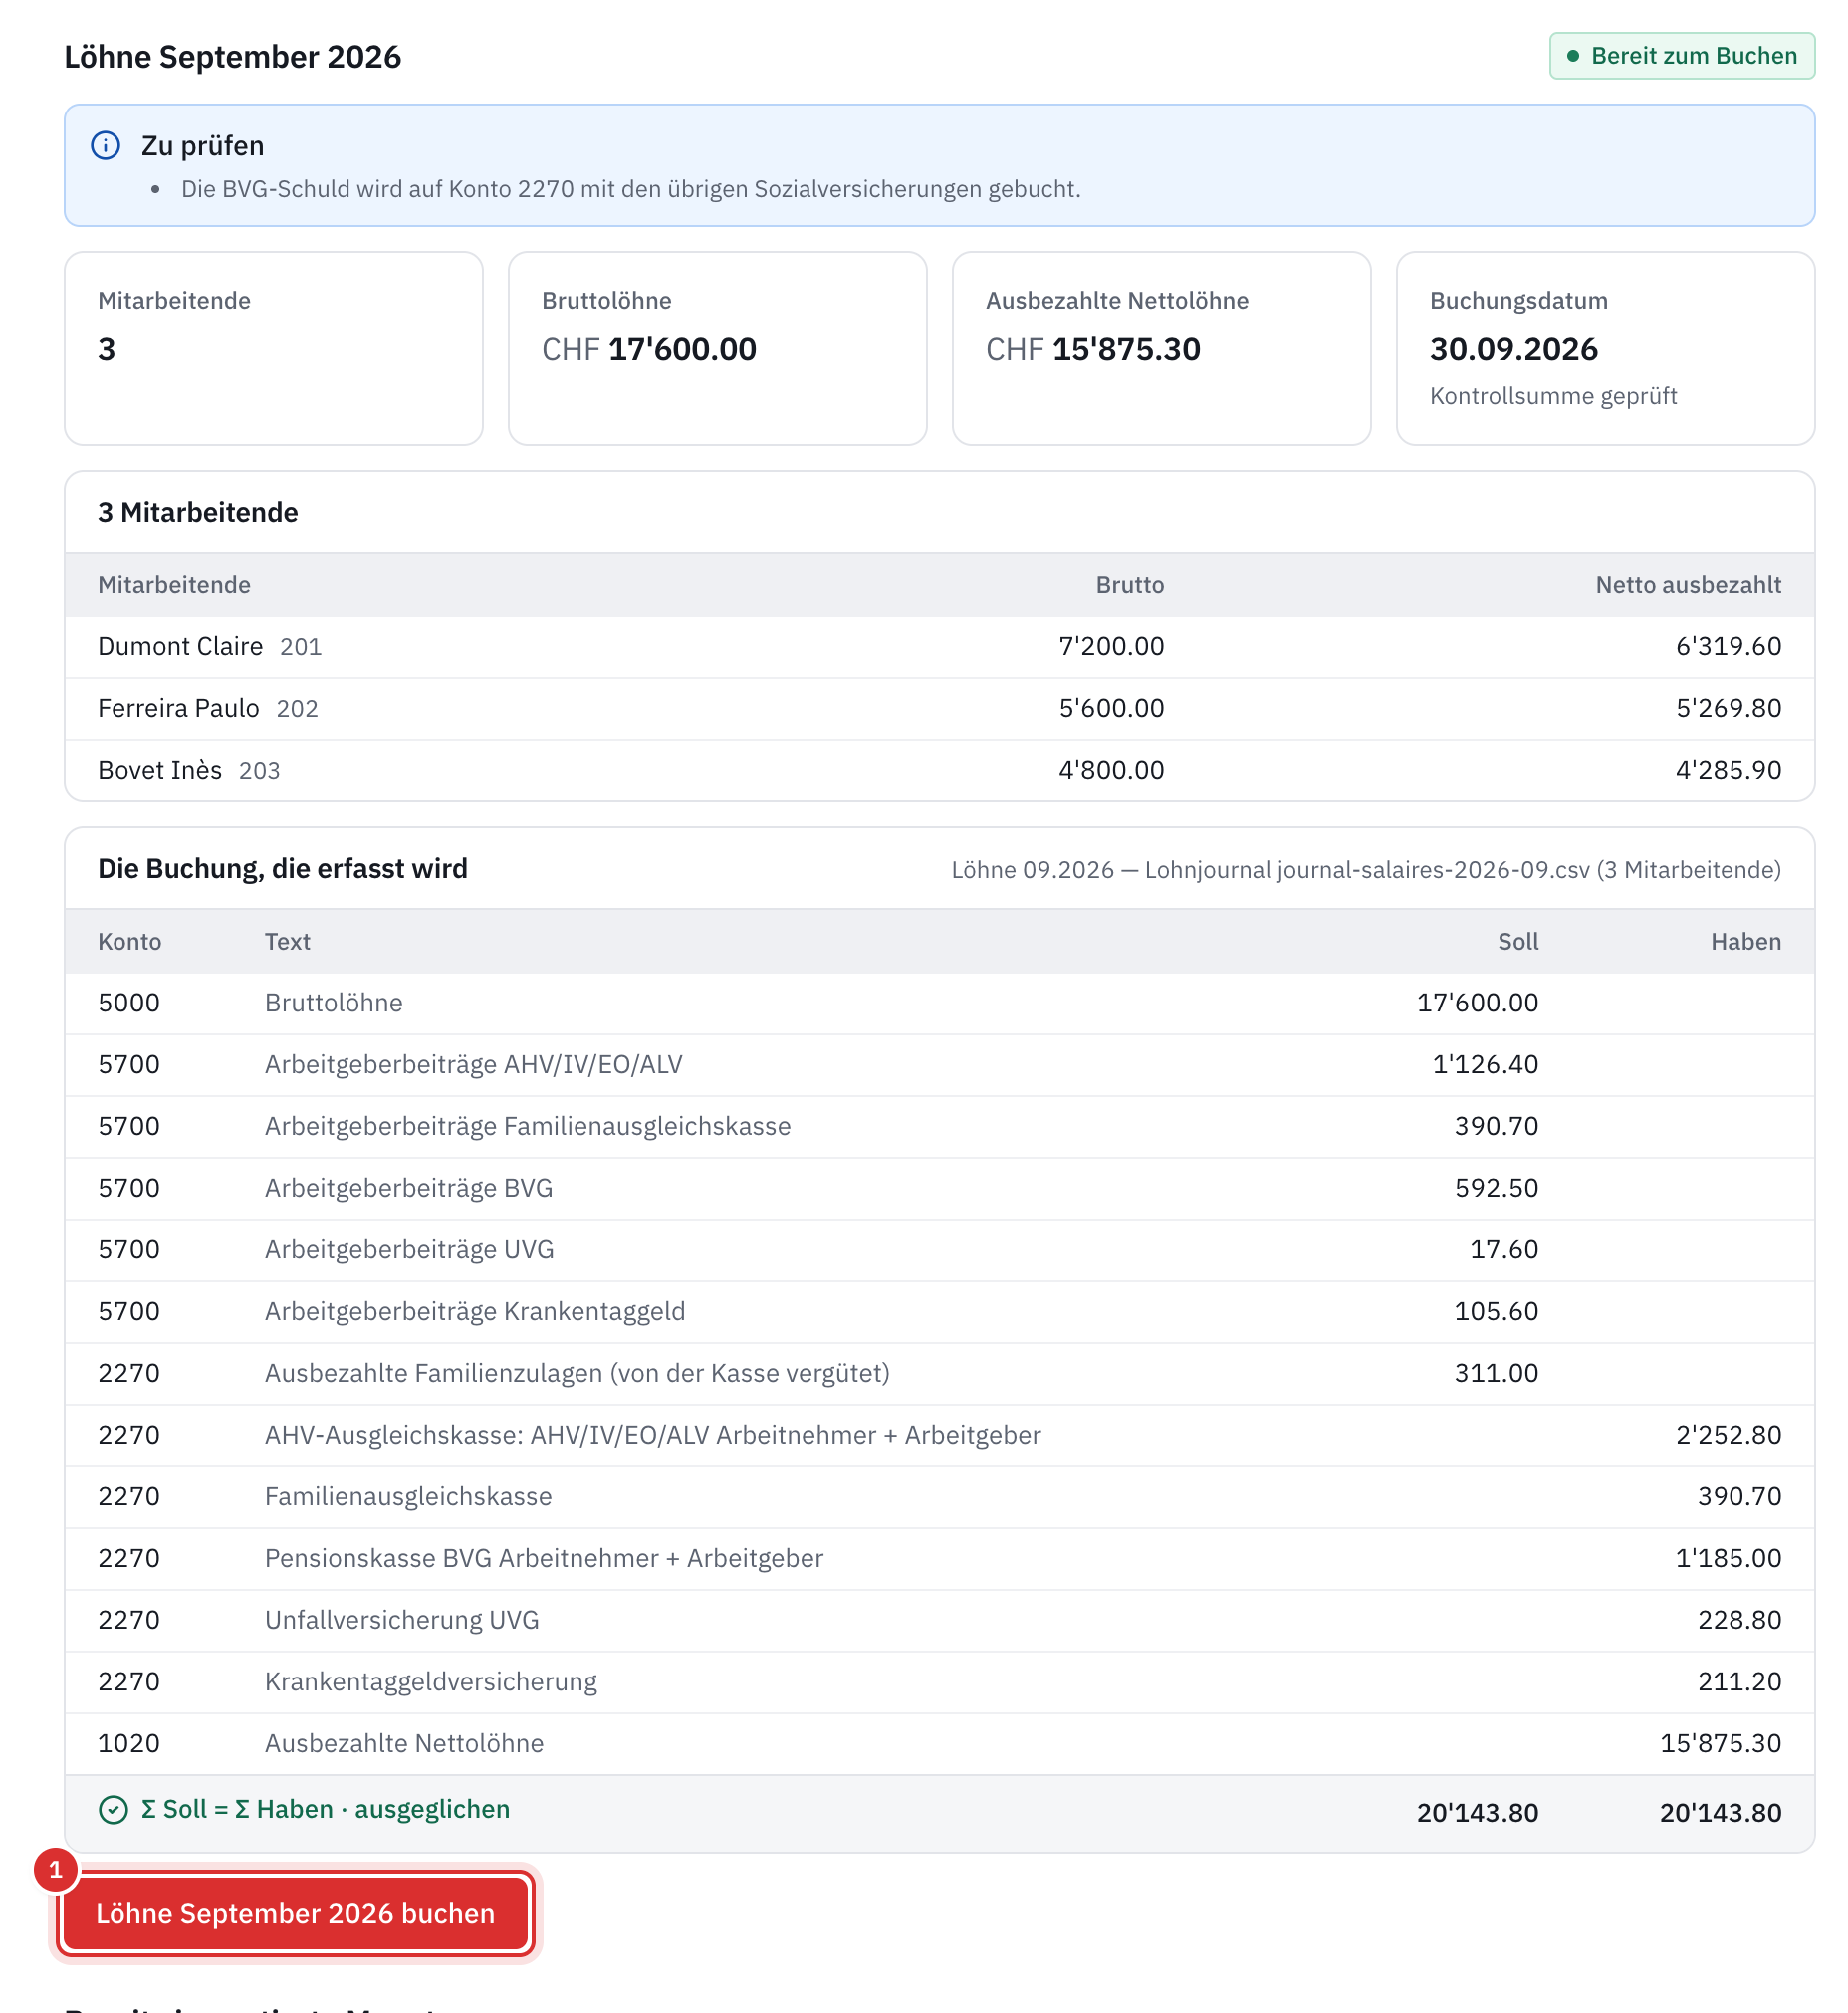
Task: Click the red step badge numbered 1
Action: 56,1869
